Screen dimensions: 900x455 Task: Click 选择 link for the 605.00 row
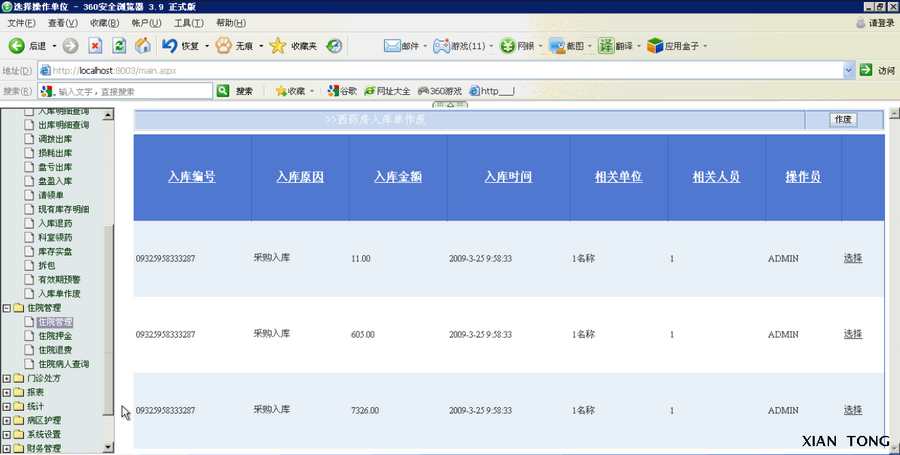(853, 334)
